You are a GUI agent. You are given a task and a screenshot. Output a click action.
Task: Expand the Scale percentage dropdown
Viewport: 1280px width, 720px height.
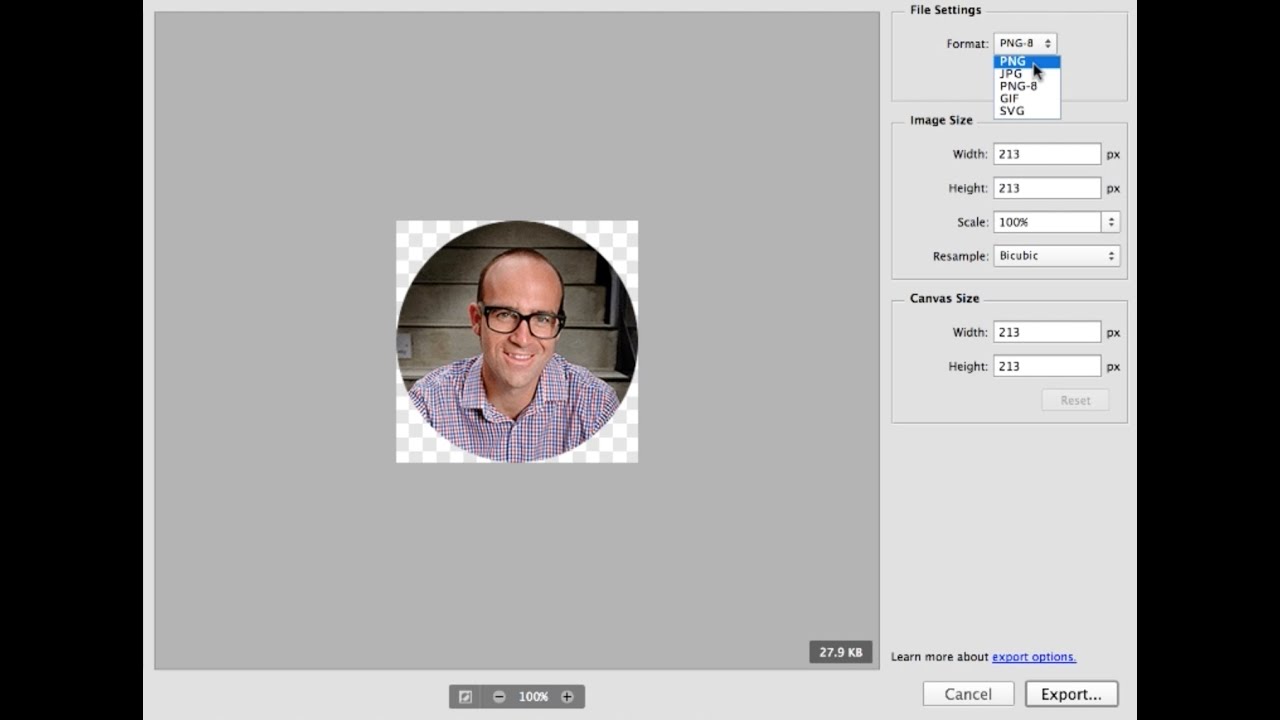point(1110,222)
